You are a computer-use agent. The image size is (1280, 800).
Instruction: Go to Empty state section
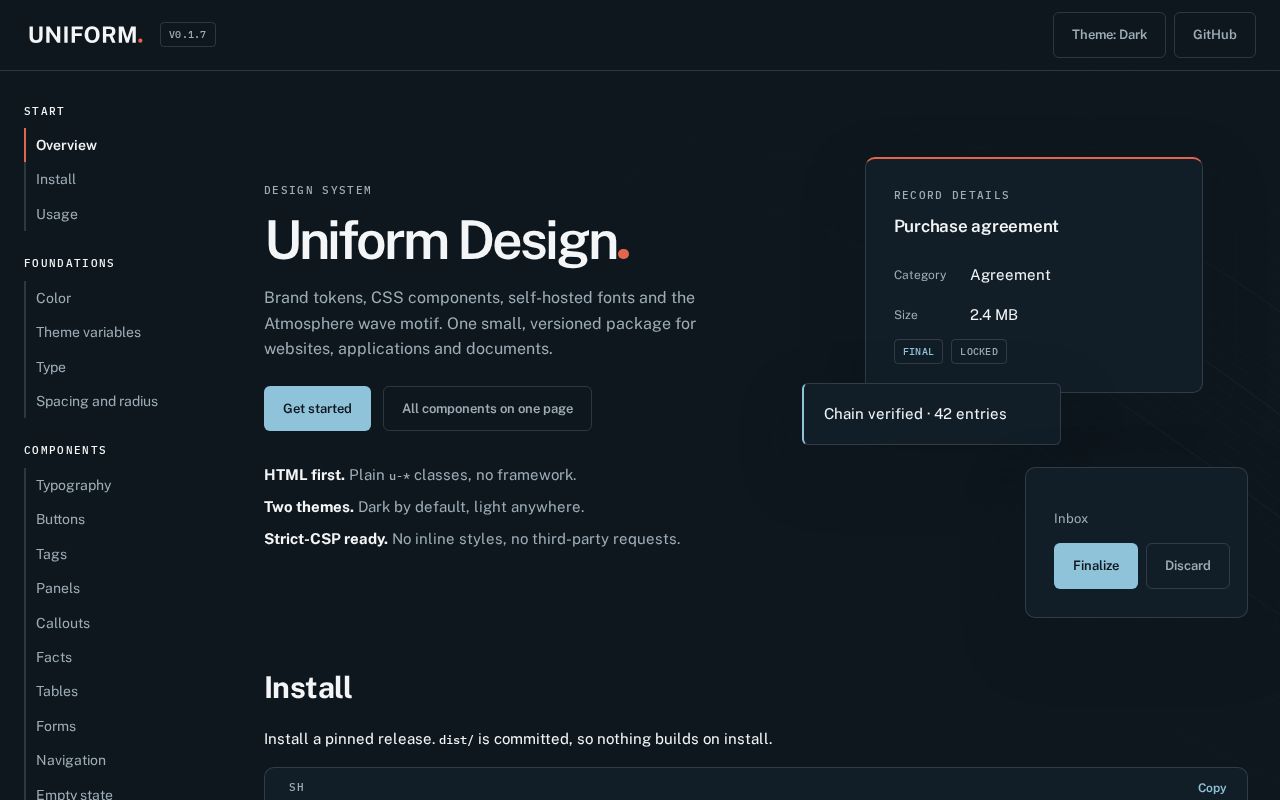click(74, 794)
